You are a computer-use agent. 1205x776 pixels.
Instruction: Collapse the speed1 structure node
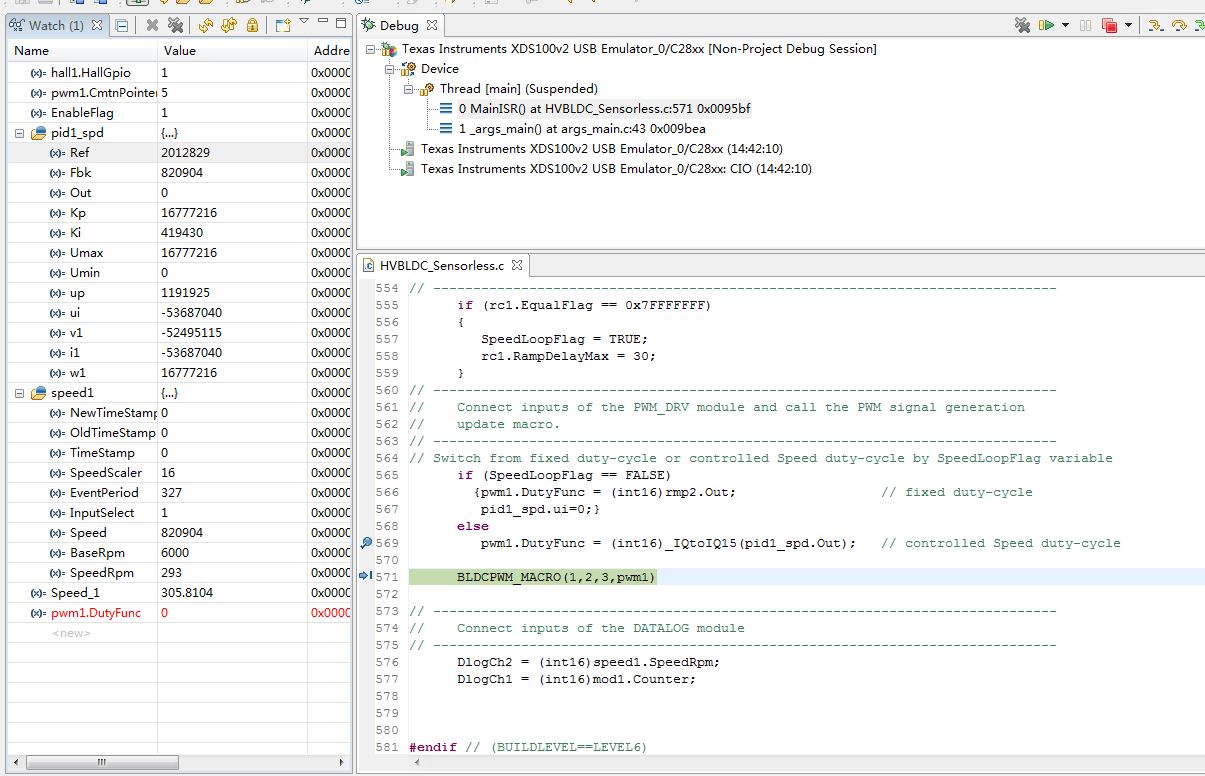pos(20,393)
